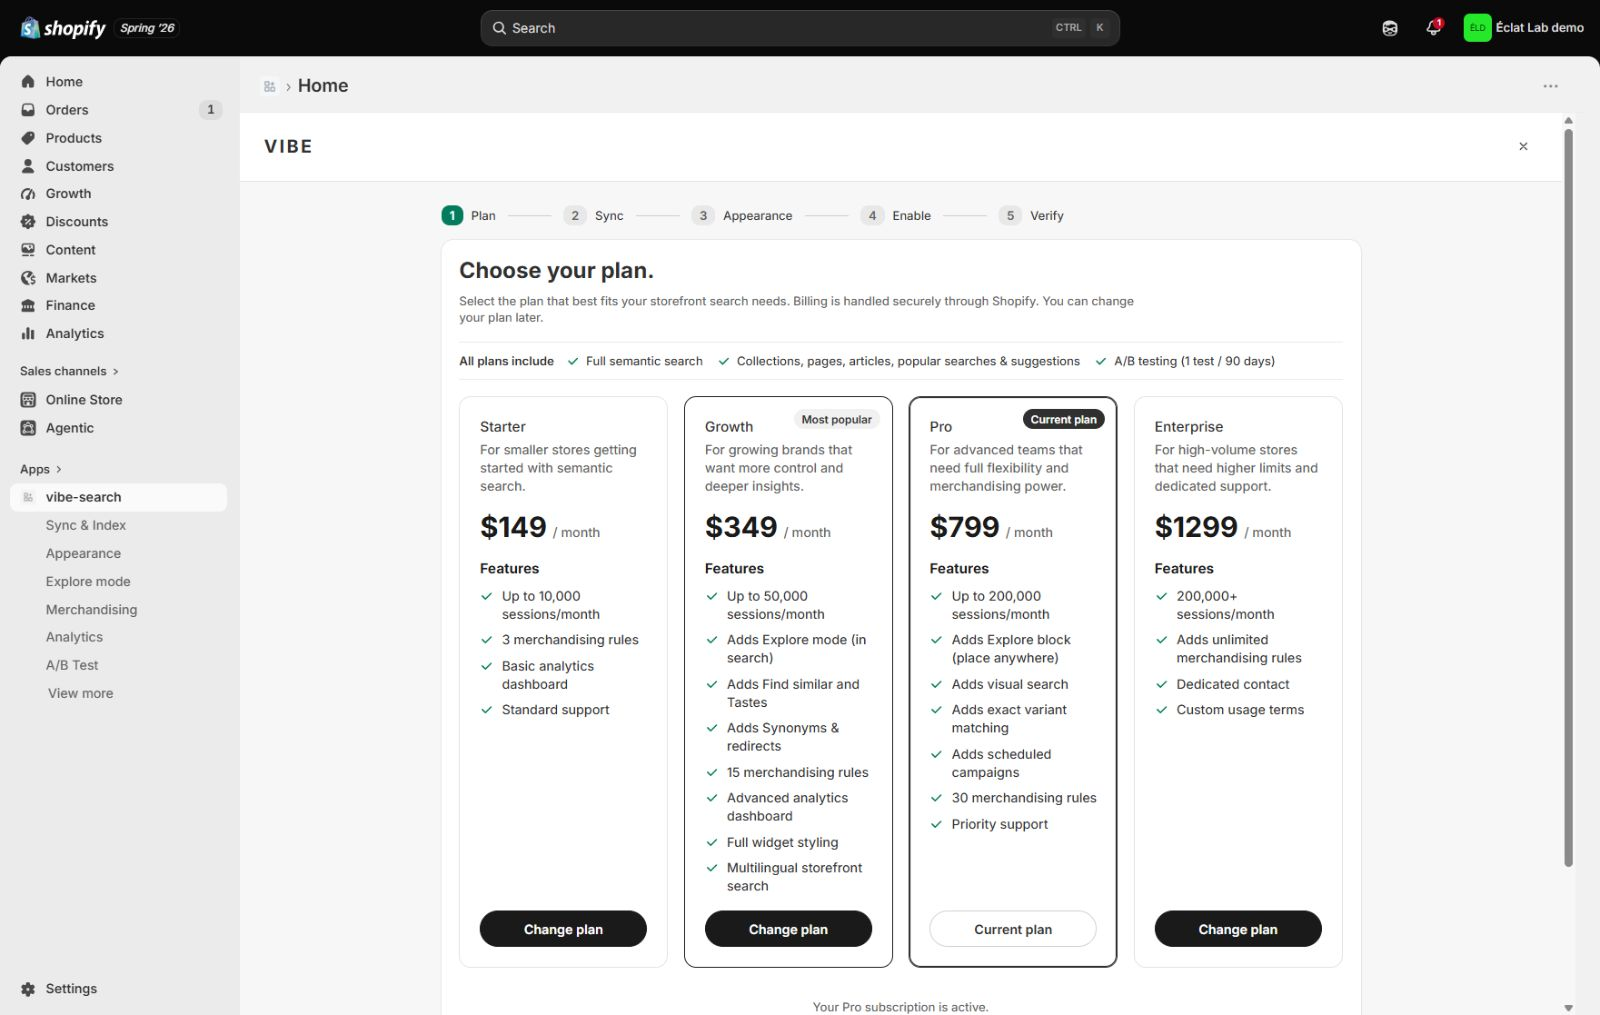Click the Choose your plan heading
1600x1015 pixels.
click(x=556, y=271)
